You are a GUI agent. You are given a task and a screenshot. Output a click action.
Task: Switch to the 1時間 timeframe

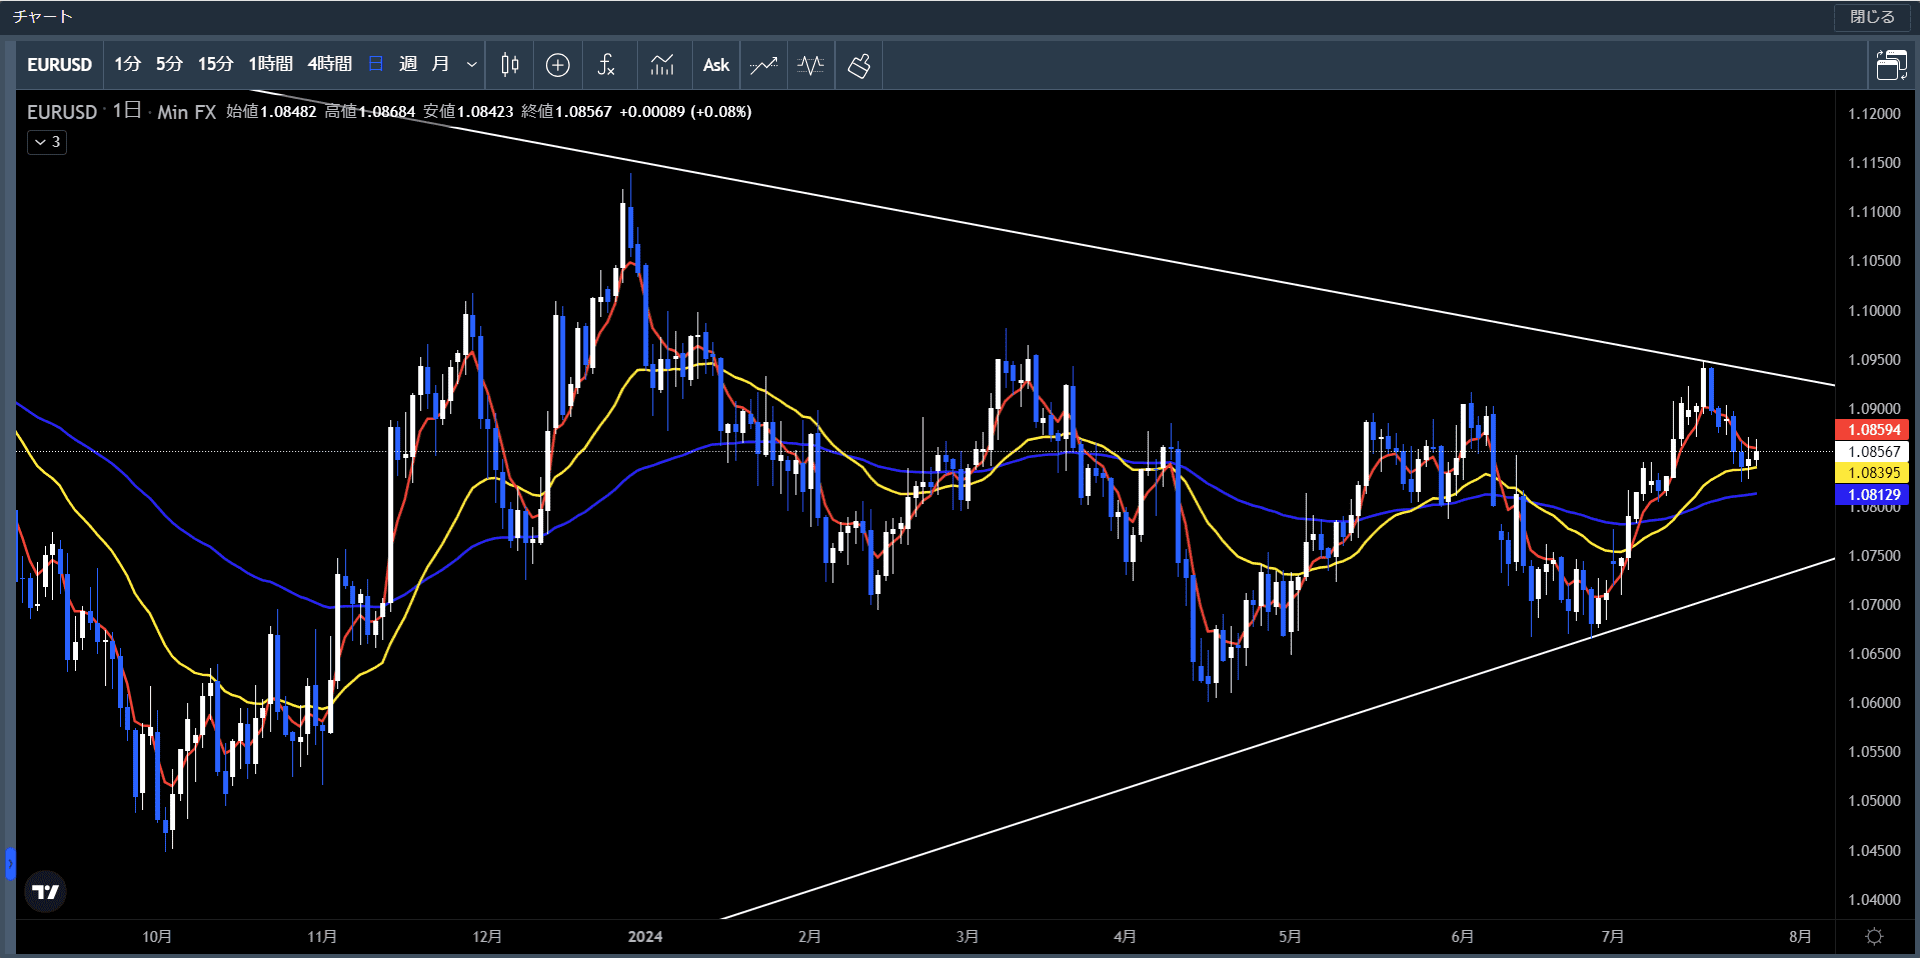pyautogui.click(x=270, y=65)
